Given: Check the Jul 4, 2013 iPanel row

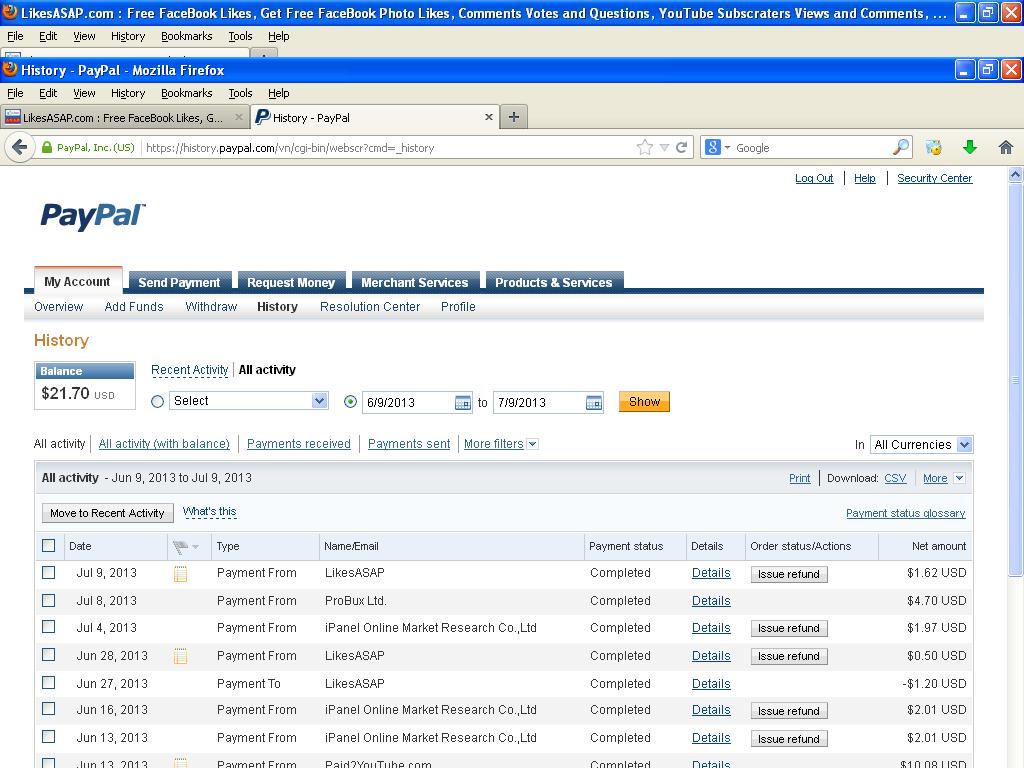Looking at the screenshot, I should 48,626.
